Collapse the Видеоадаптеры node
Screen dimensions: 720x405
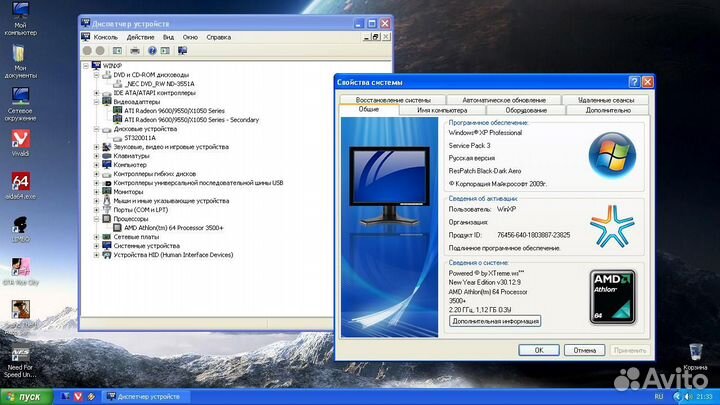[96, 102]
